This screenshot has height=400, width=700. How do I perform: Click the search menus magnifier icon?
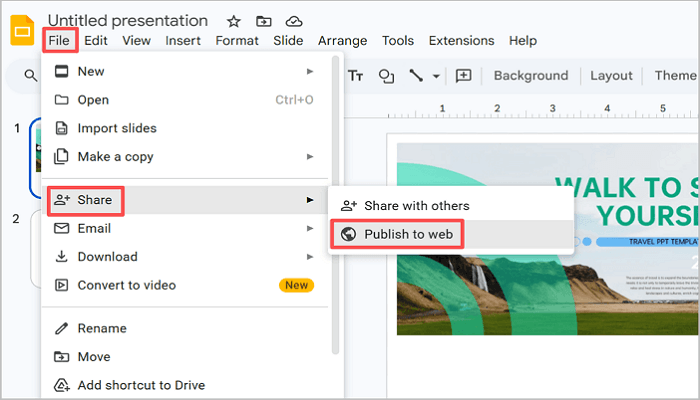[30, 75]
